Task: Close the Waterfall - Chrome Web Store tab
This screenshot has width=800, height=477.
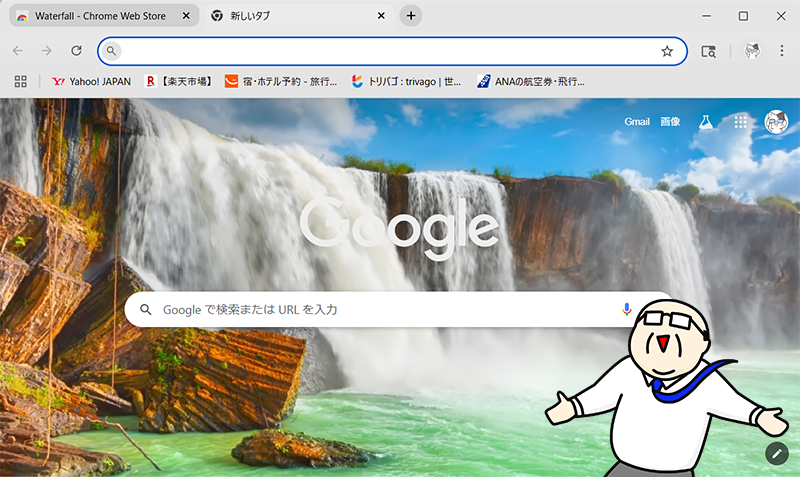Action: tap(186, 16)
